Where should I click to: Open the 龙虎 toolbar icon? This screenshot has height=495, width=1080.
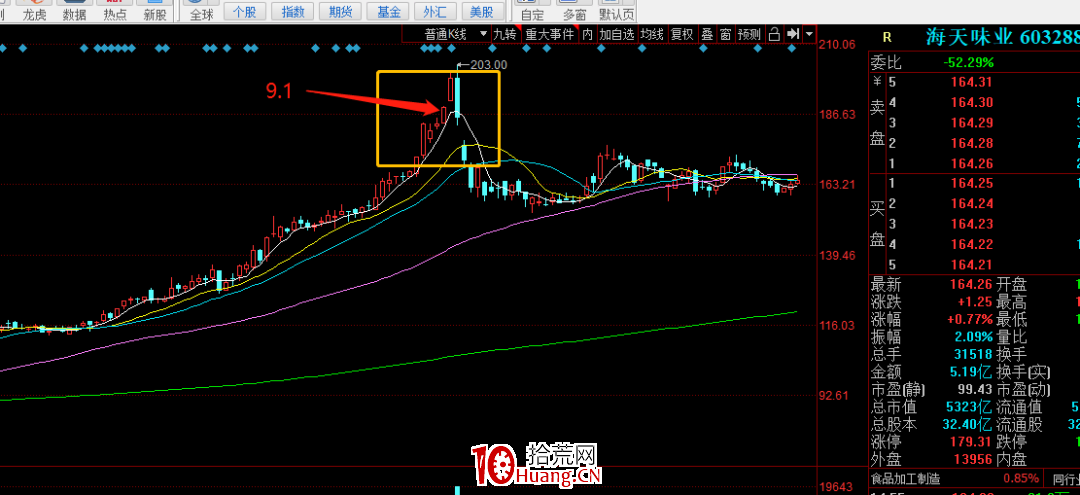pos(34,10)
